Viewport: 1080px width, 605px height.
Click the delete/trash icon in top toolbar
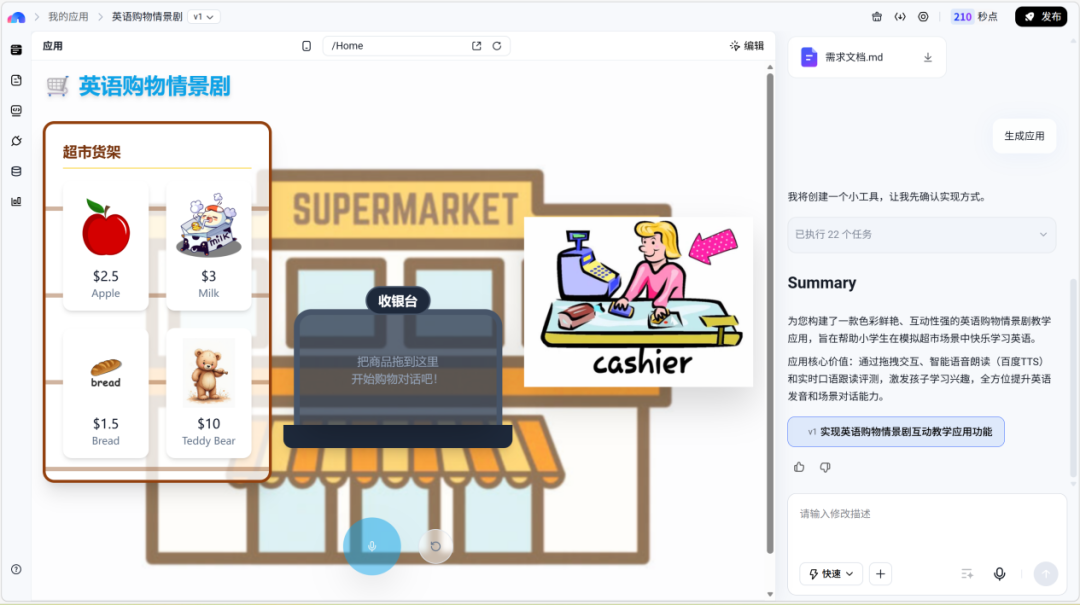(877, 16)
